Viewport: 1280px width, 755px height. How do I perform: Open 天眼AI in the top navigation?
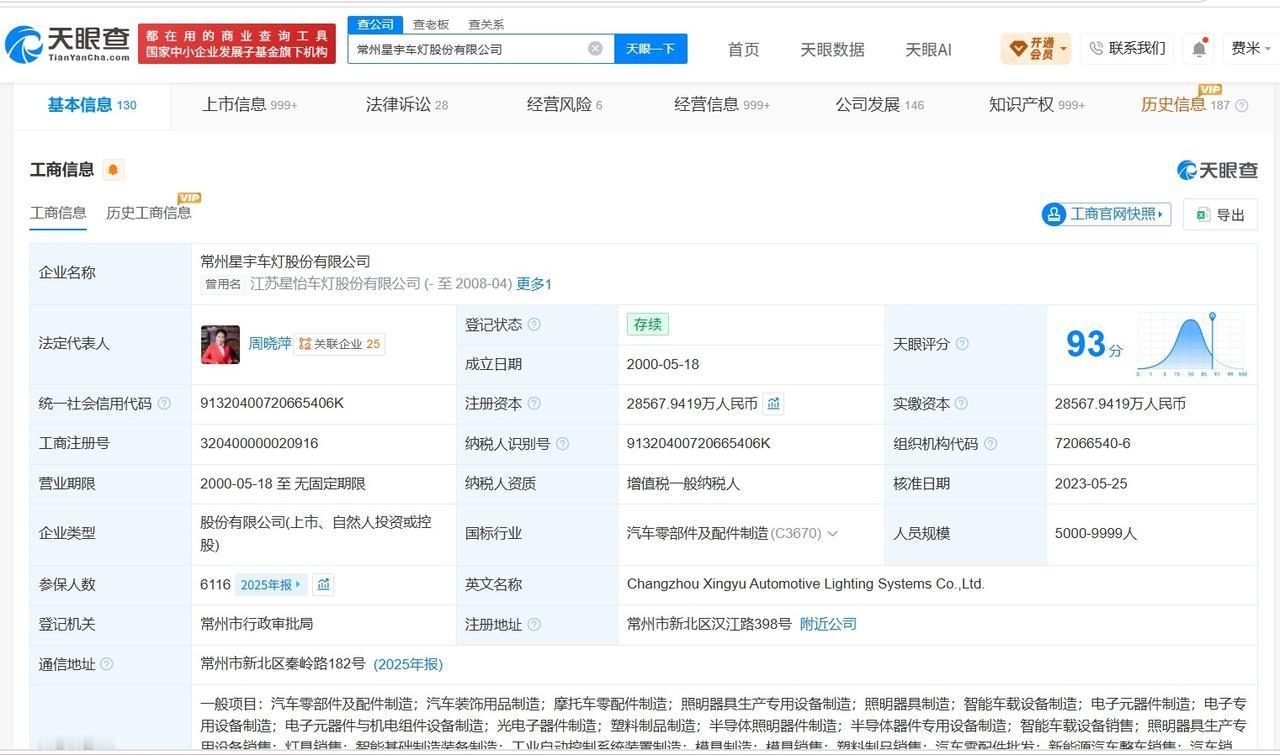click(928, 49)
